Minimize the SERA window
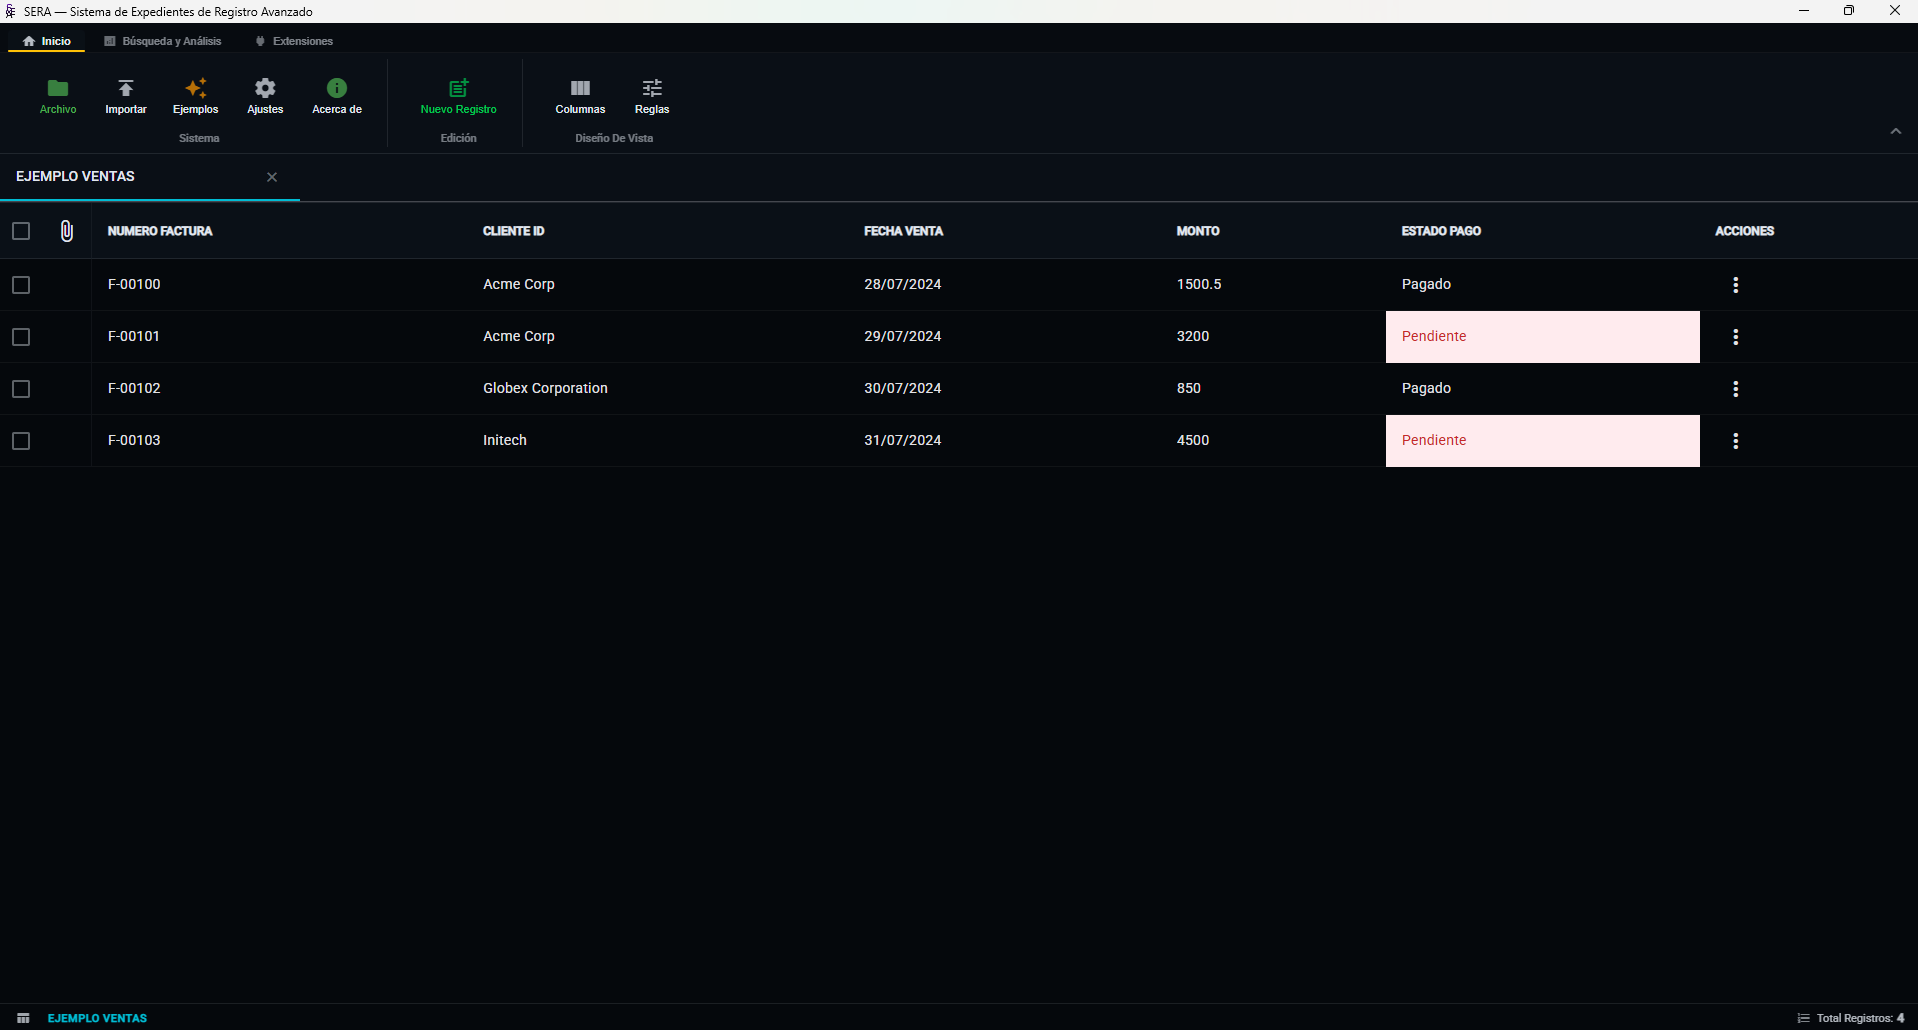 tap(1804, 11)
